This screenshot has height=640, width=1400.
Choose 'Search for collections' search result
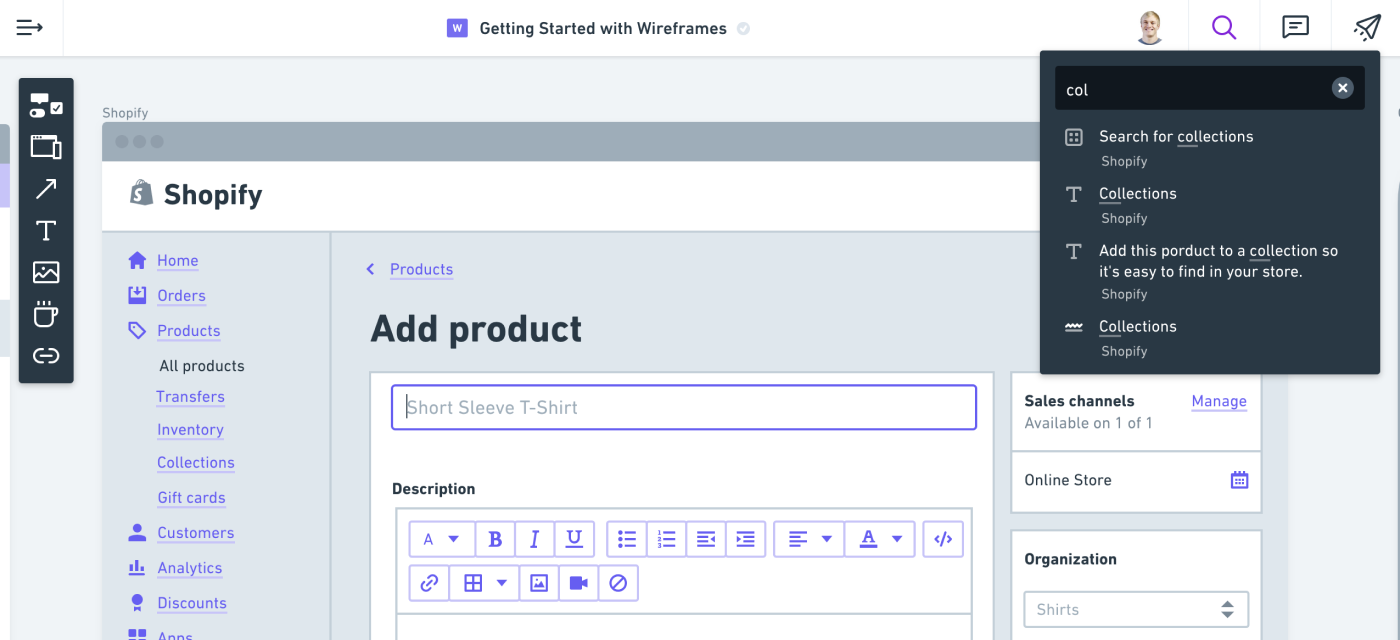click(x=1176, y=137)
